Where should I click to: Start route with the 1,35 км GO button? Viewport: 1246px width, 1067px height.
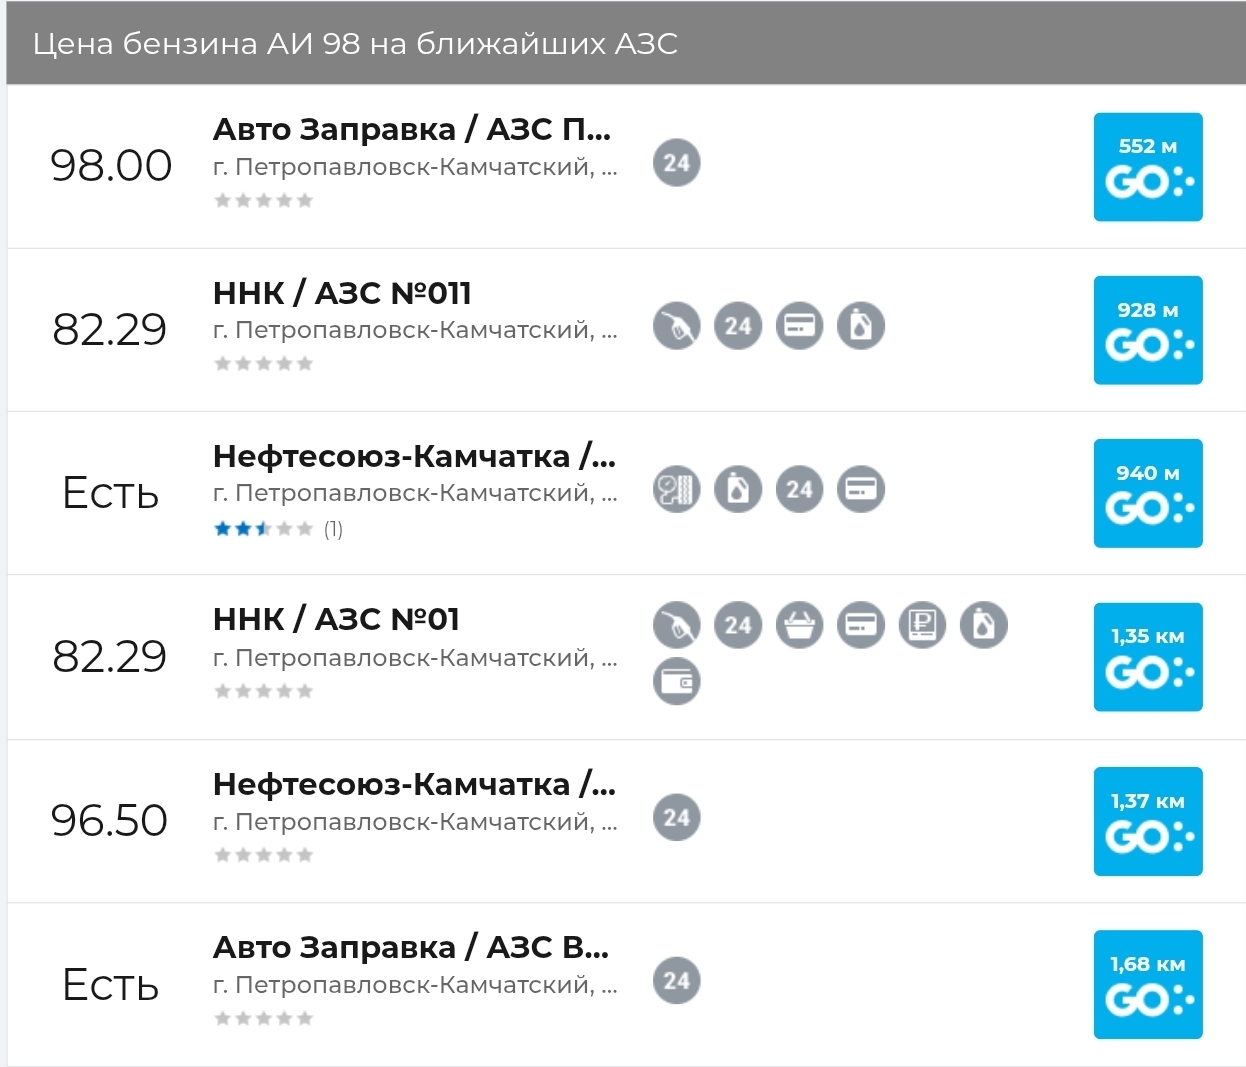point(1148,657)
